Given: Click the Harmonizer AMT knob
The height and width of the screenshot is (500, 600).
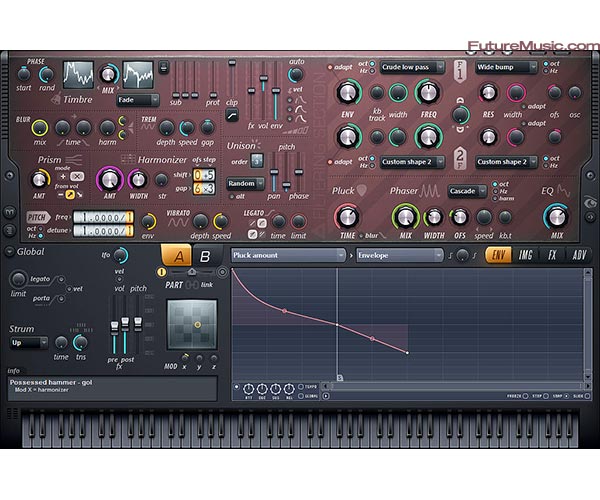Looking at the screenshot, I should point(110,179).
